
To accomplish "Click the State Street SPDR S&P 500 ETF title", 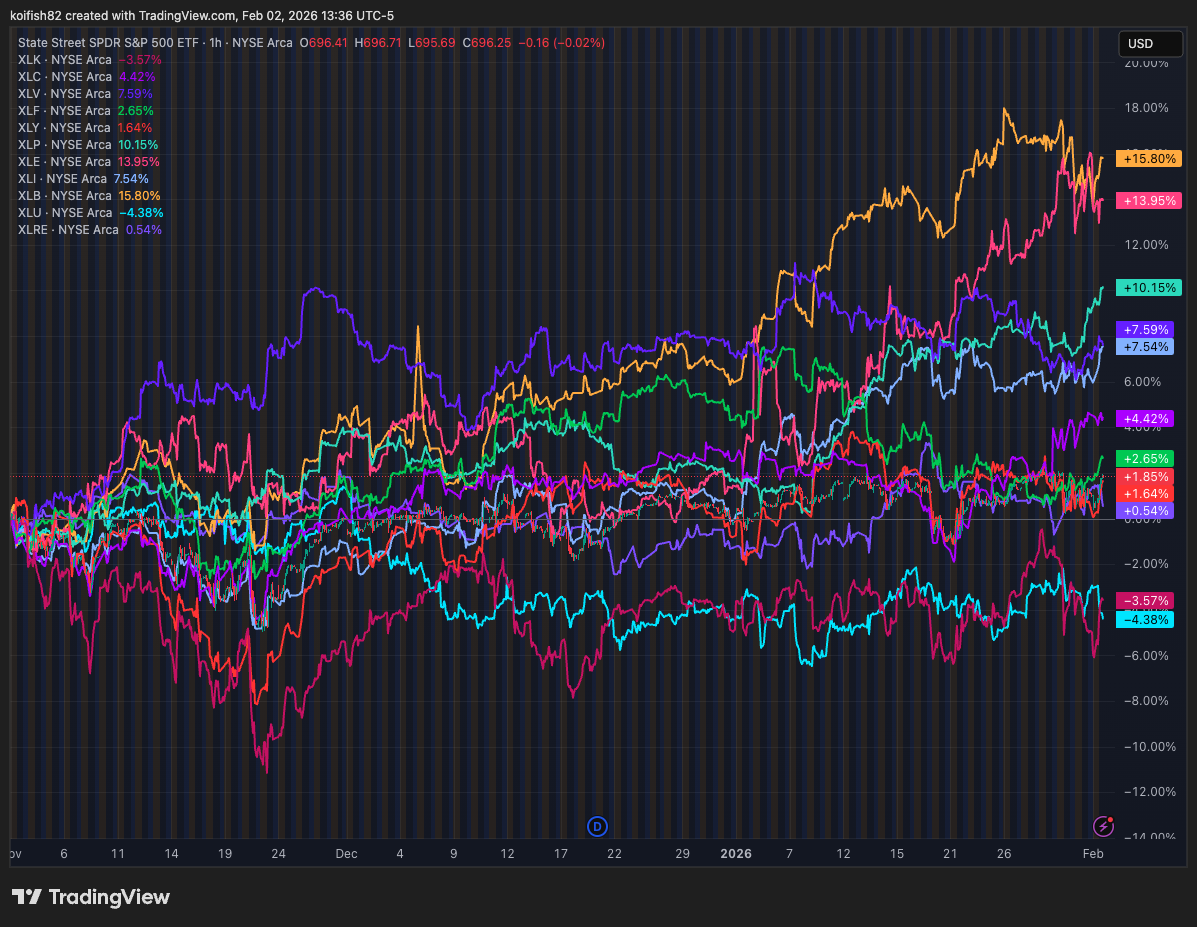I will point(108,43).
